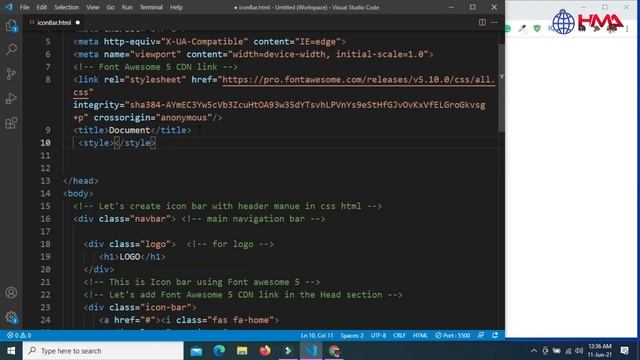Click the taskbar clock showing 12:36 AM
The height and width of the screenshot is (360, 640).
600,350
